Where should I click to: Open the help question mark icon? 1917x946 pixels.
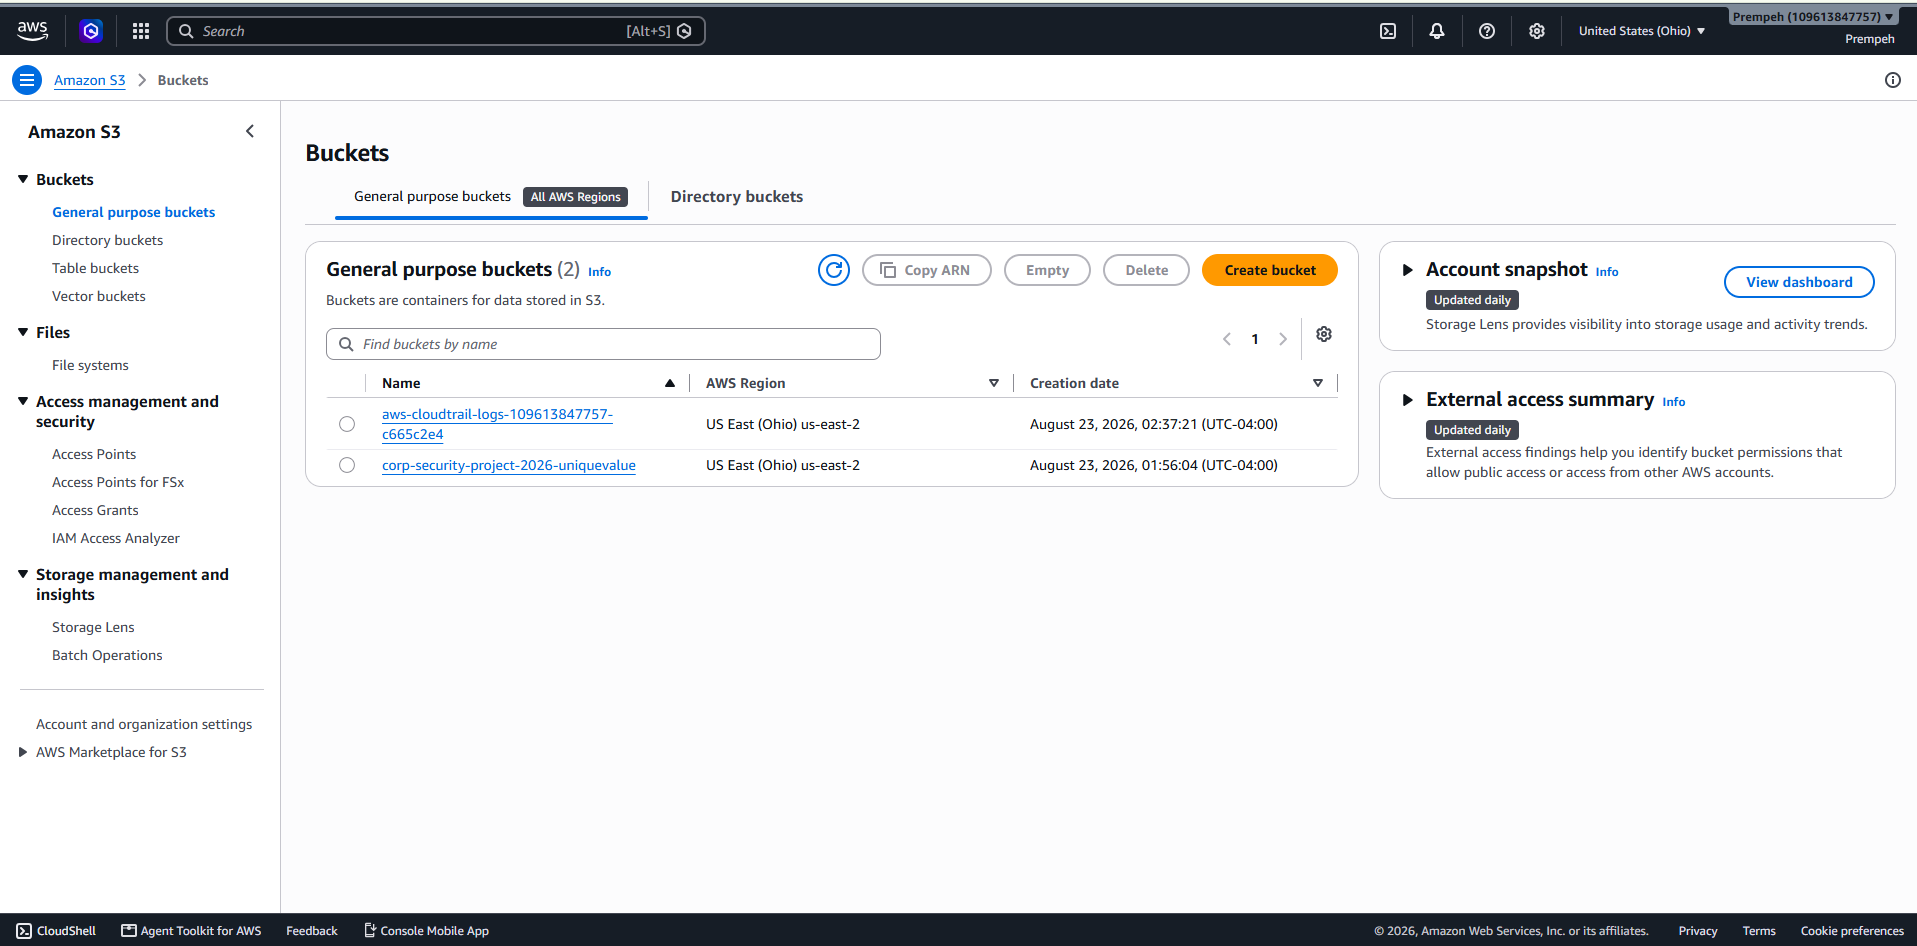1487,31
